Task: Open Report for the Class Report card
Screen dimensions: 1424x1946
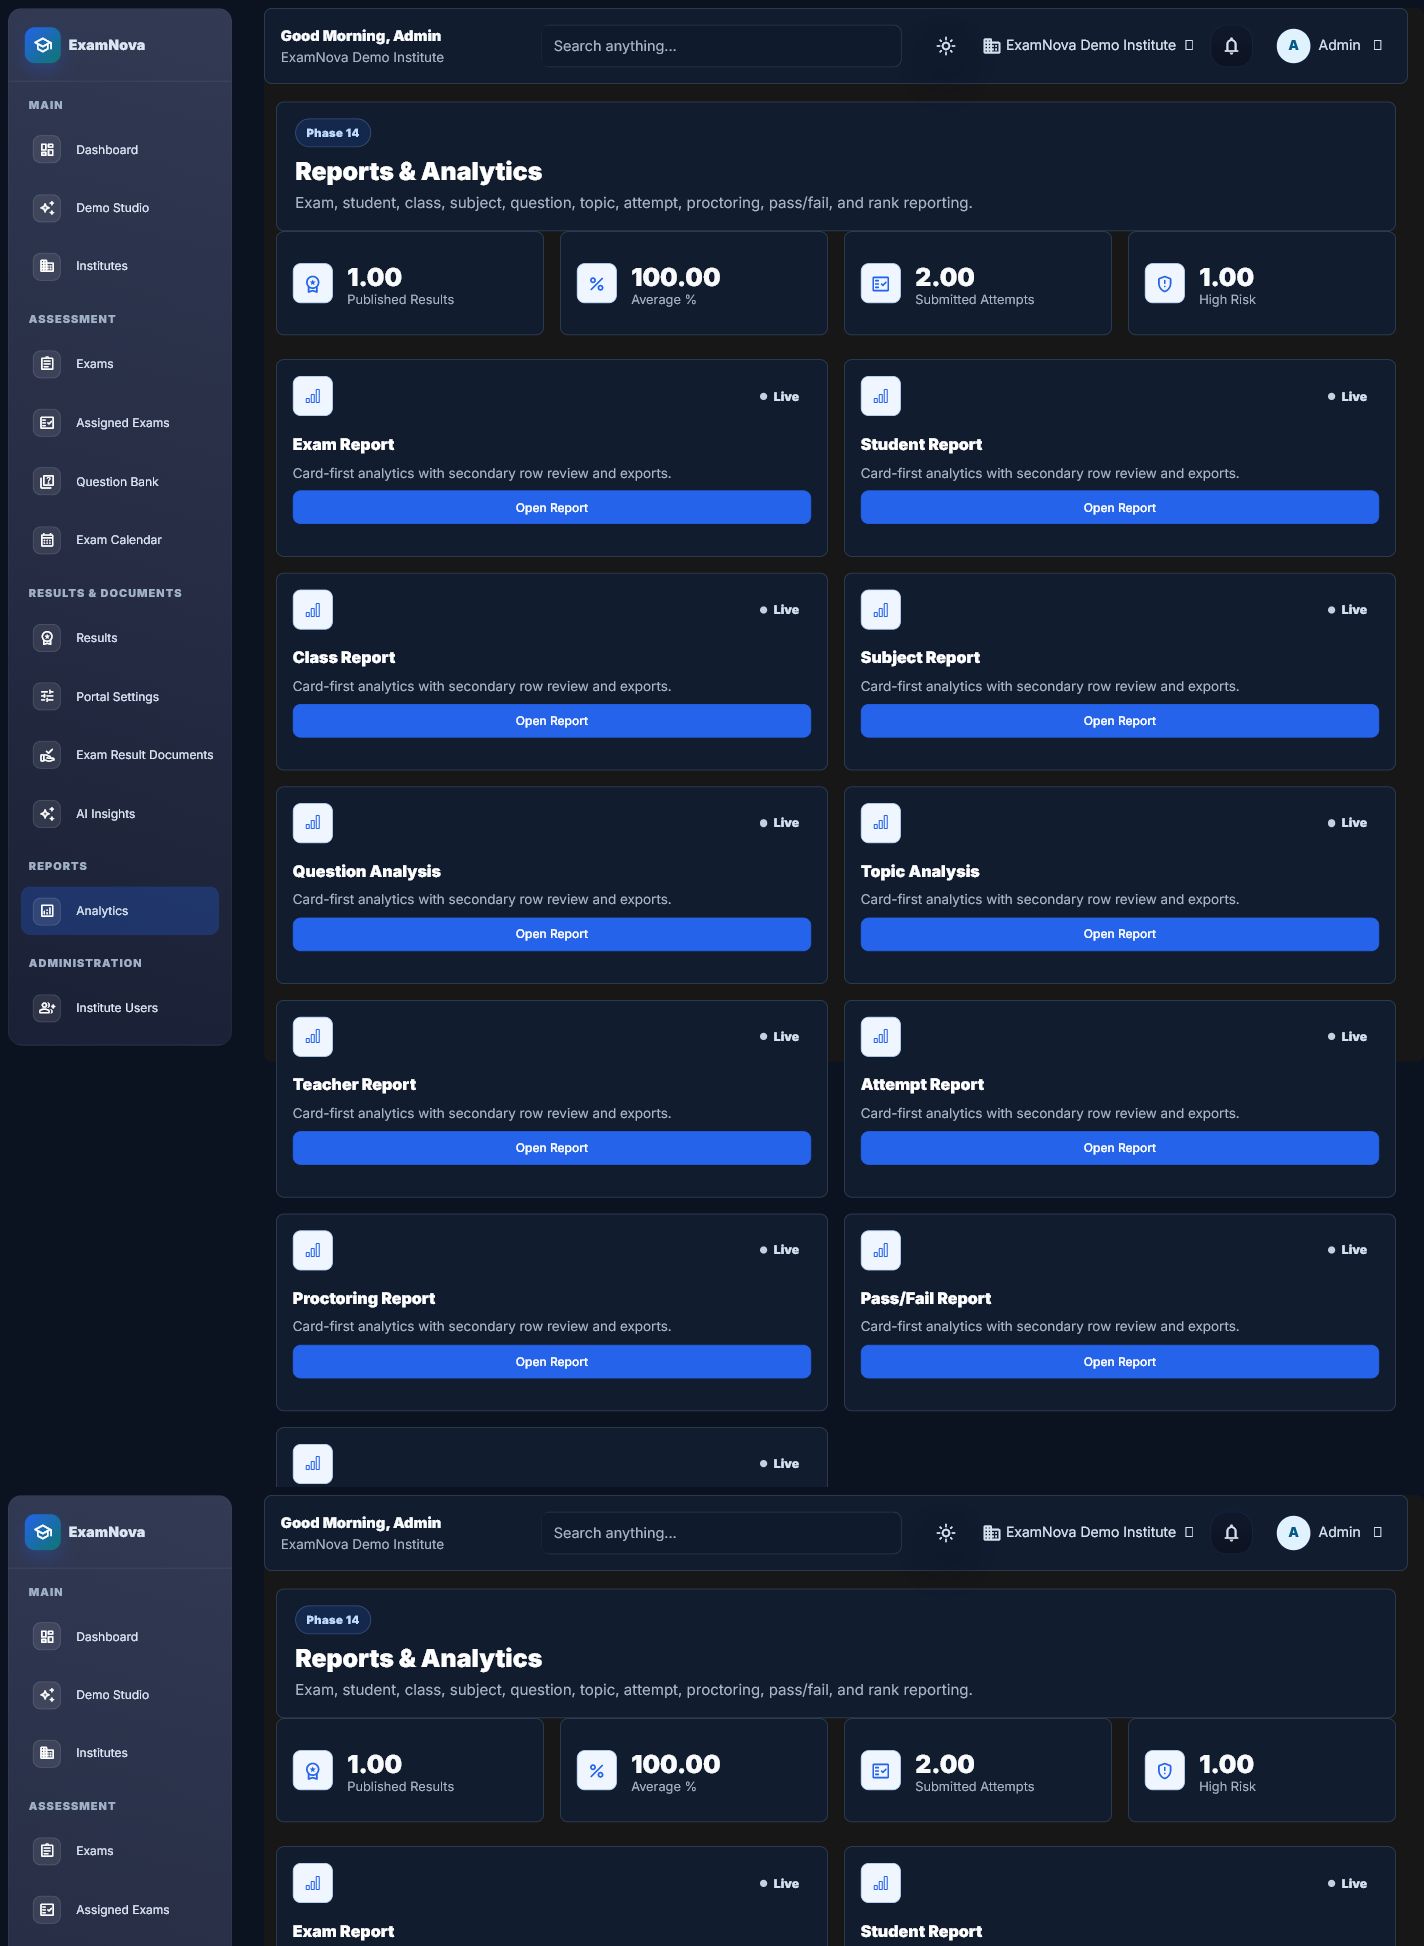Action: [552, 721]
